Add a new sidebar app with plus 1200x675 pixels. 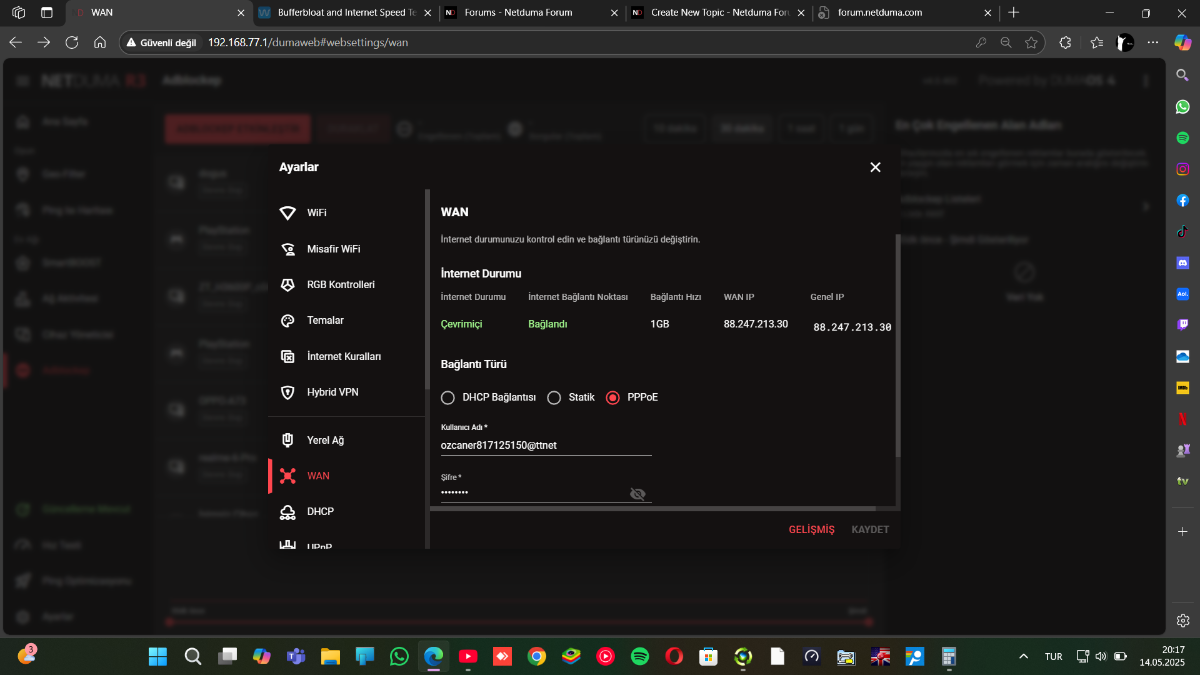pyautogui.click(x=1183, y=532)
